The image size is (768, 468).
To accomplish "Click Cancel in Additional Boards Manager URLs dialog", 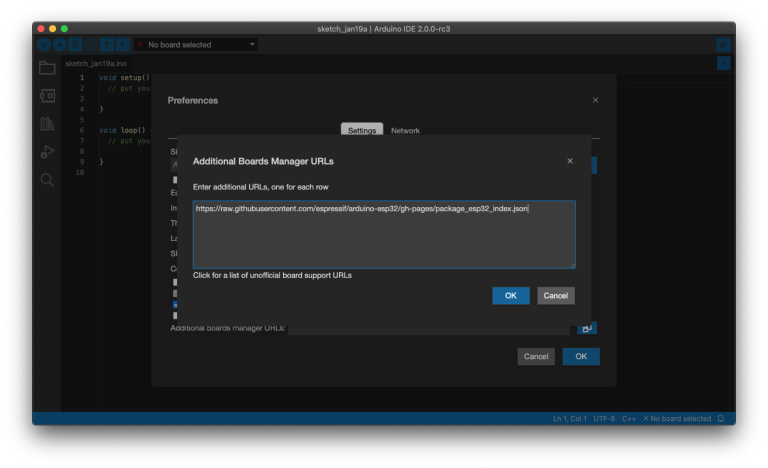I will pos(555,296).
